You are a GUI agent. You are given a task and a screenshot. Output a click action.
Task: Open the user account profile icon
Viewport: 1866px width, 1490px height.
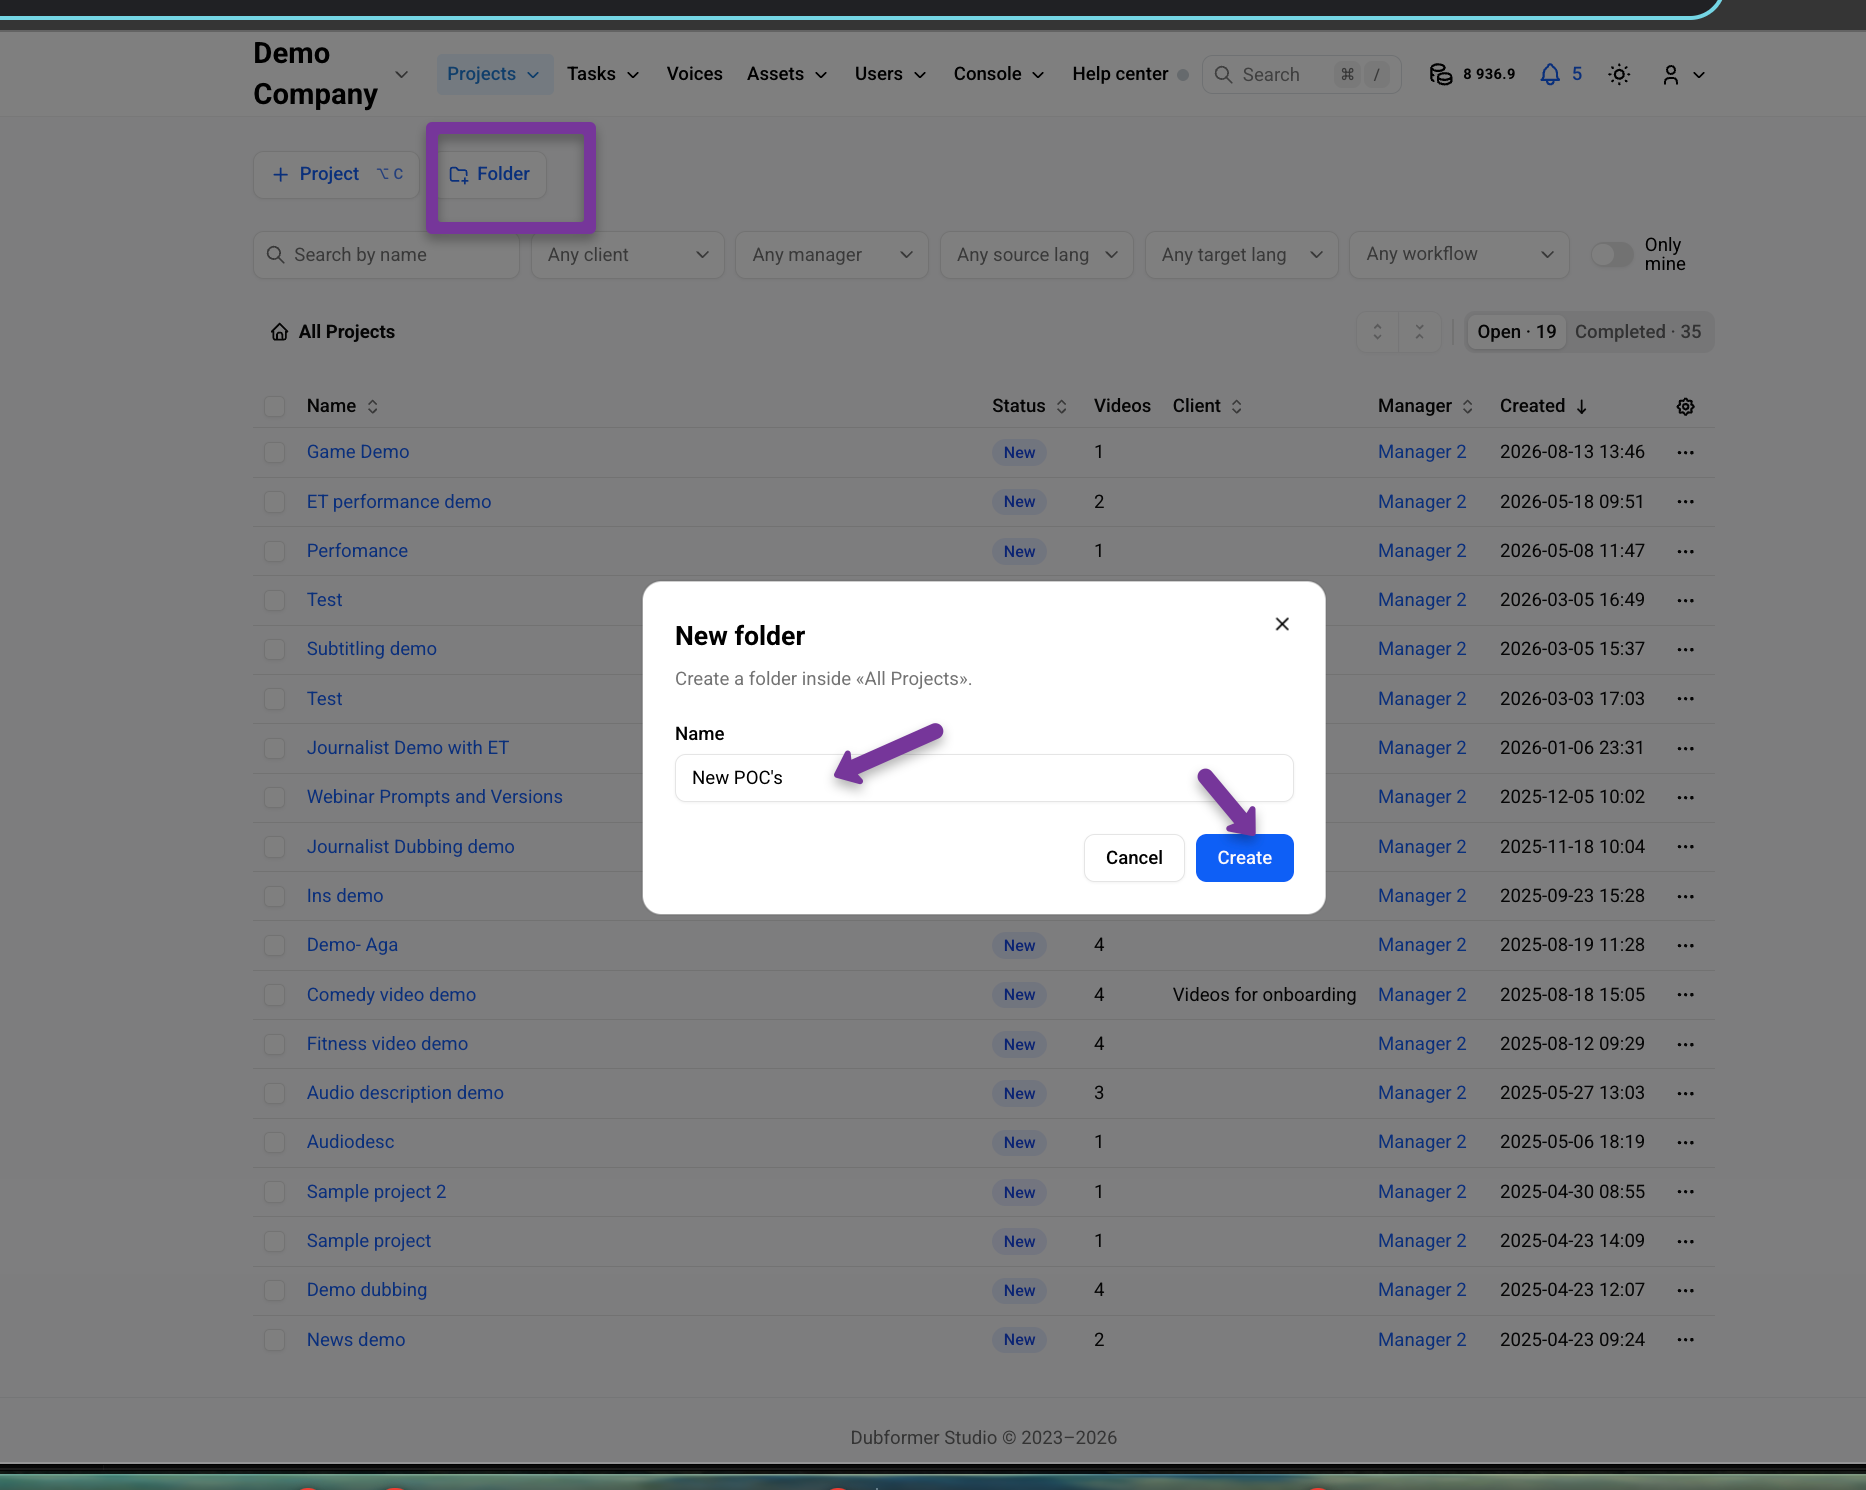click(x=1671, y=74)
